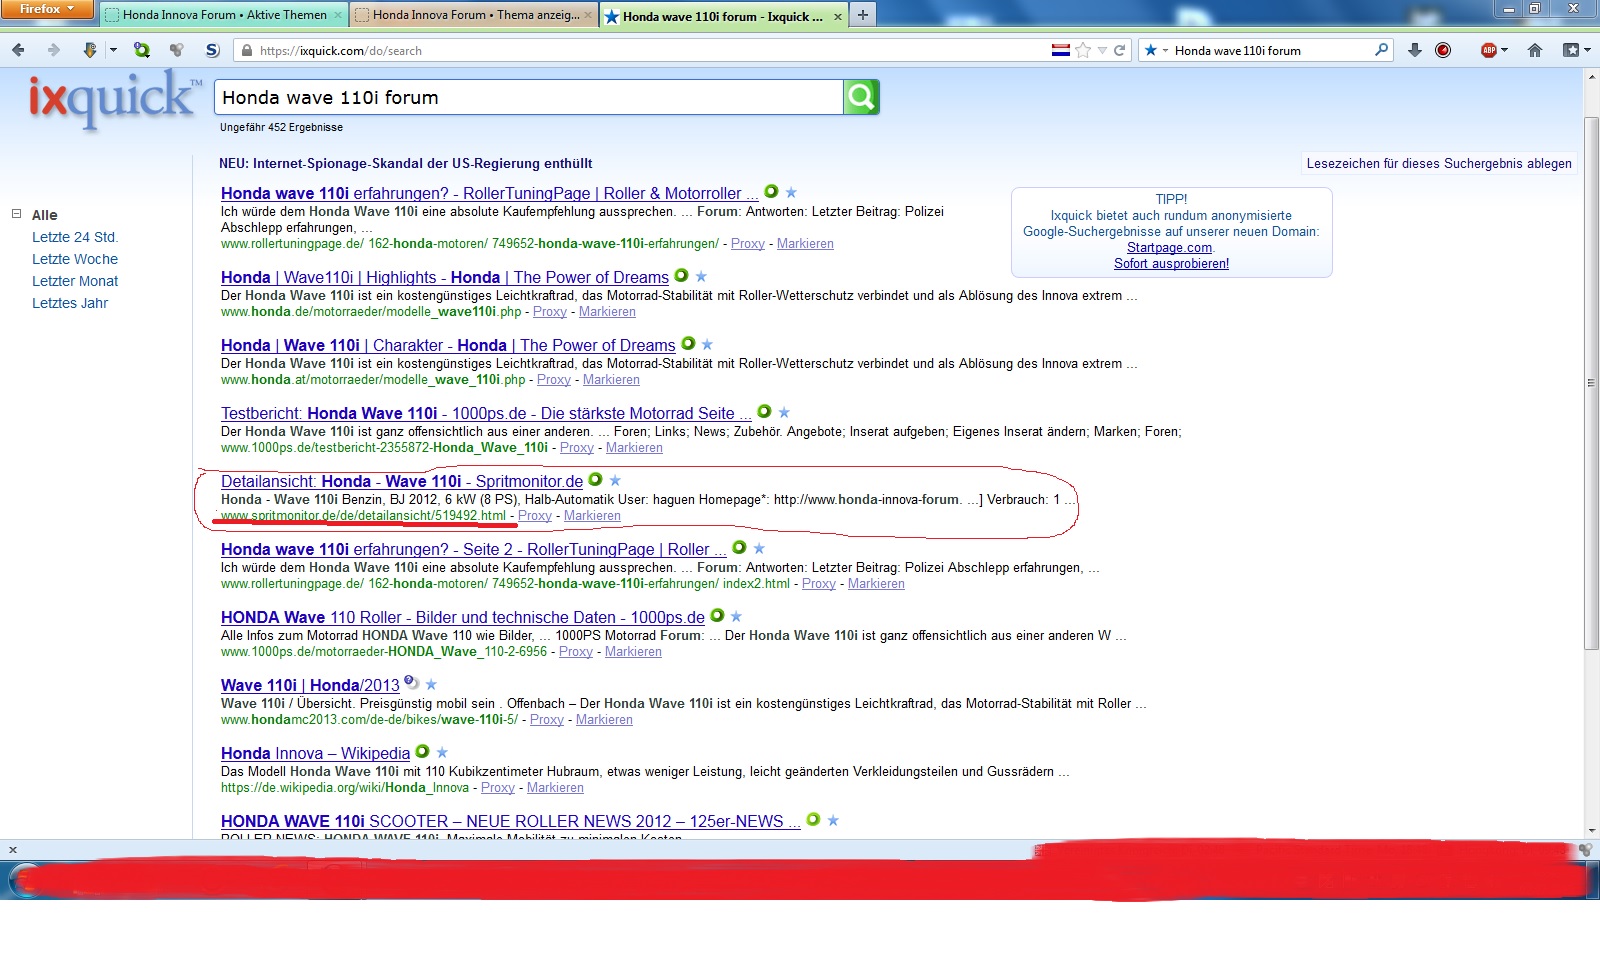The height and width of the screenshot is (972, 1600).
Task: Click the Adblock Plus ABP icon
Action: (1489, 50)
